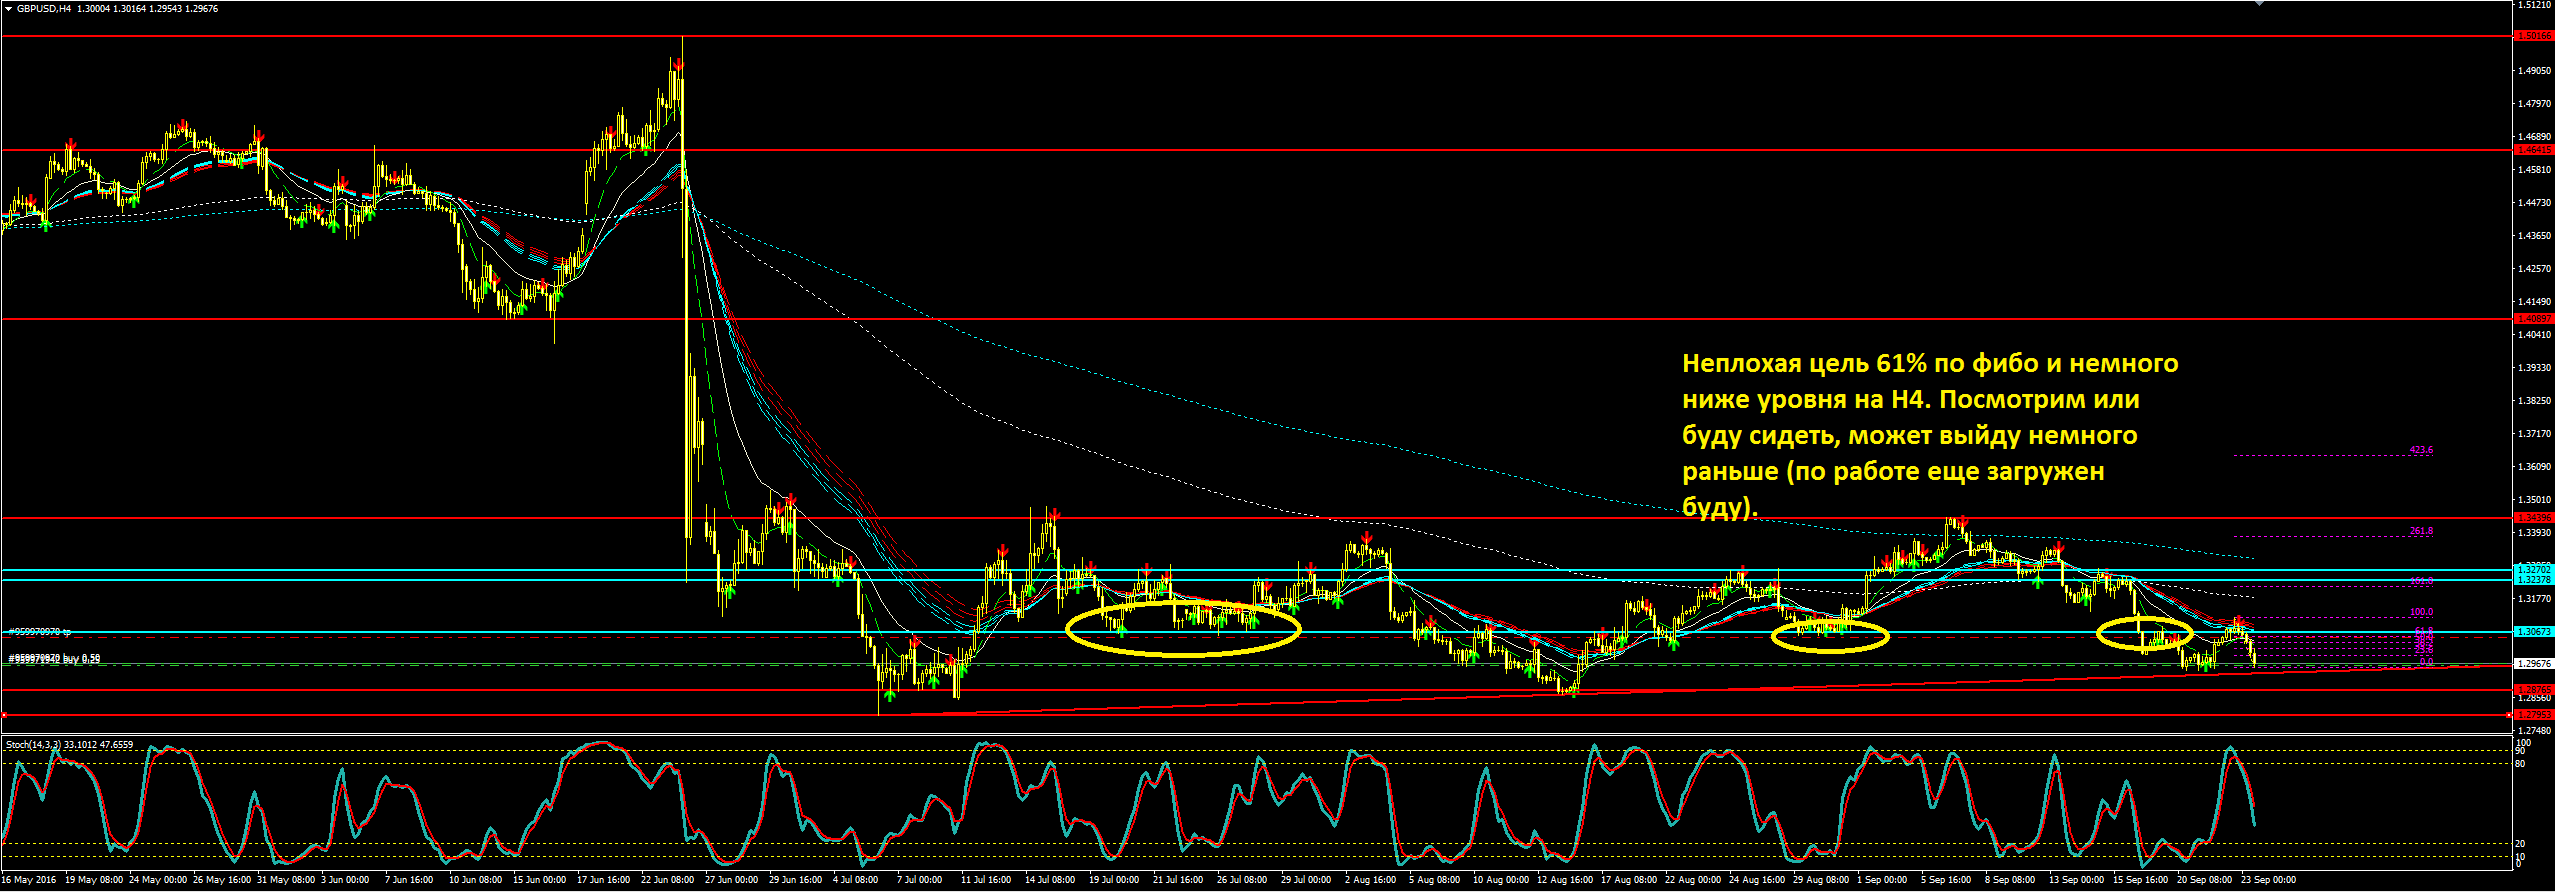
Task: Select the red price label 1.50166
Action: (2534, 36)
